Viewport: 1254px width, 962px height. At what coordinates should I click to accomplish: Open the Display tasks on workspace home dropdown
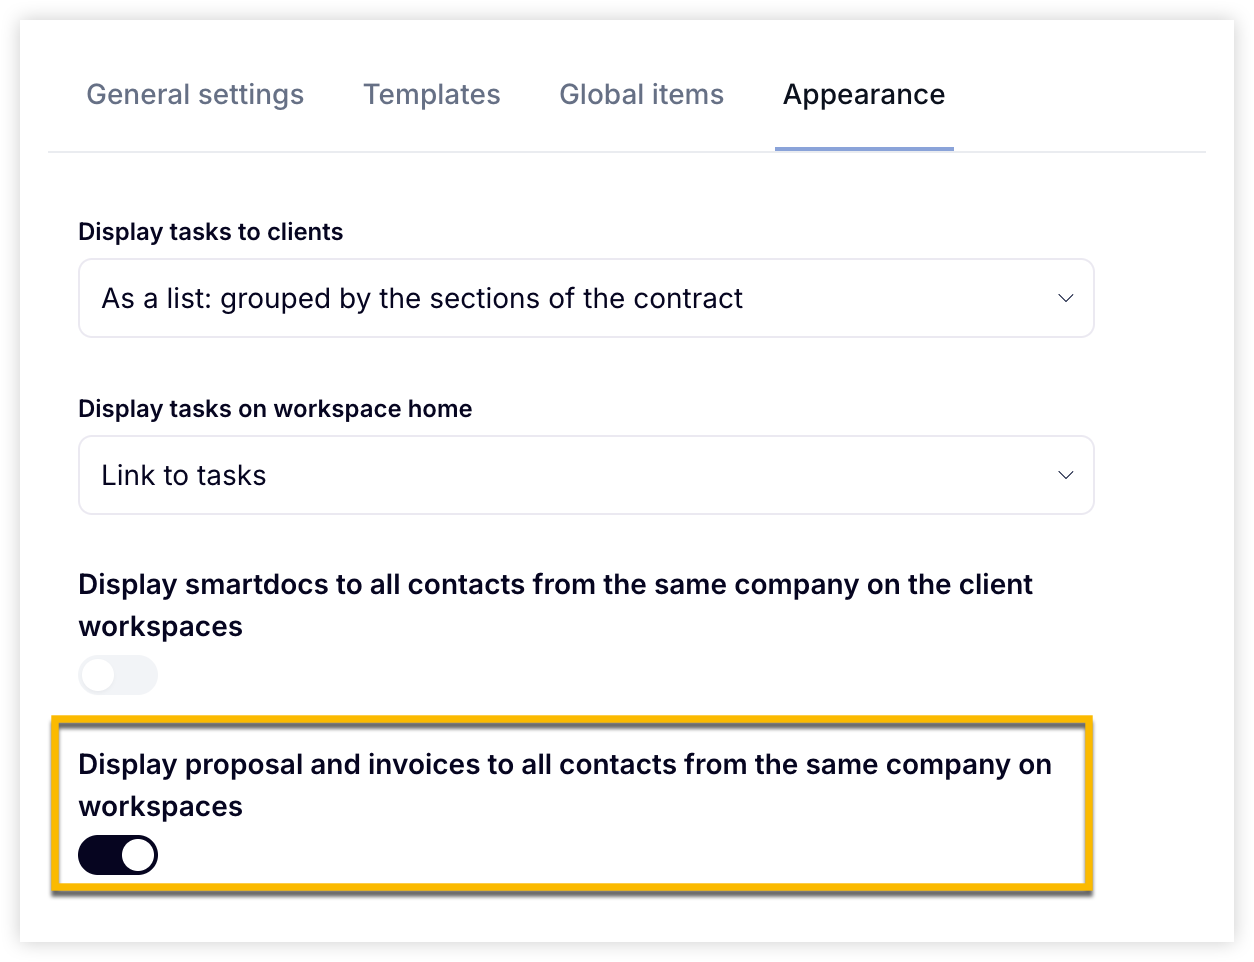[586, 475]
